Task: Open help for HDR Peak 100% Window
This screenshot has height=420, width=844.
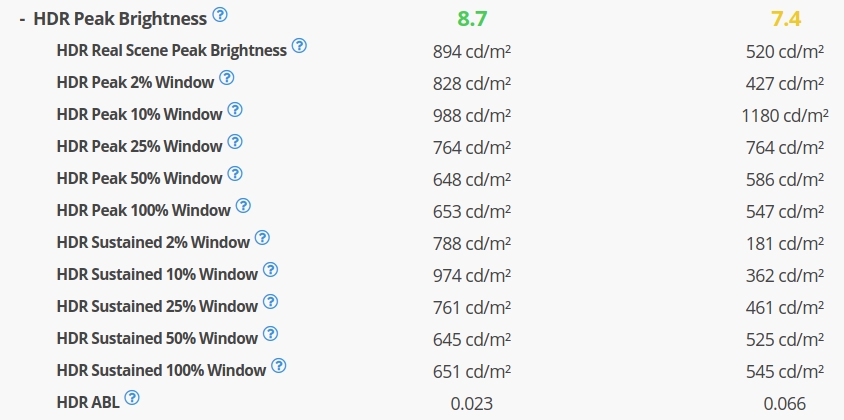Action: coord(243,207)
